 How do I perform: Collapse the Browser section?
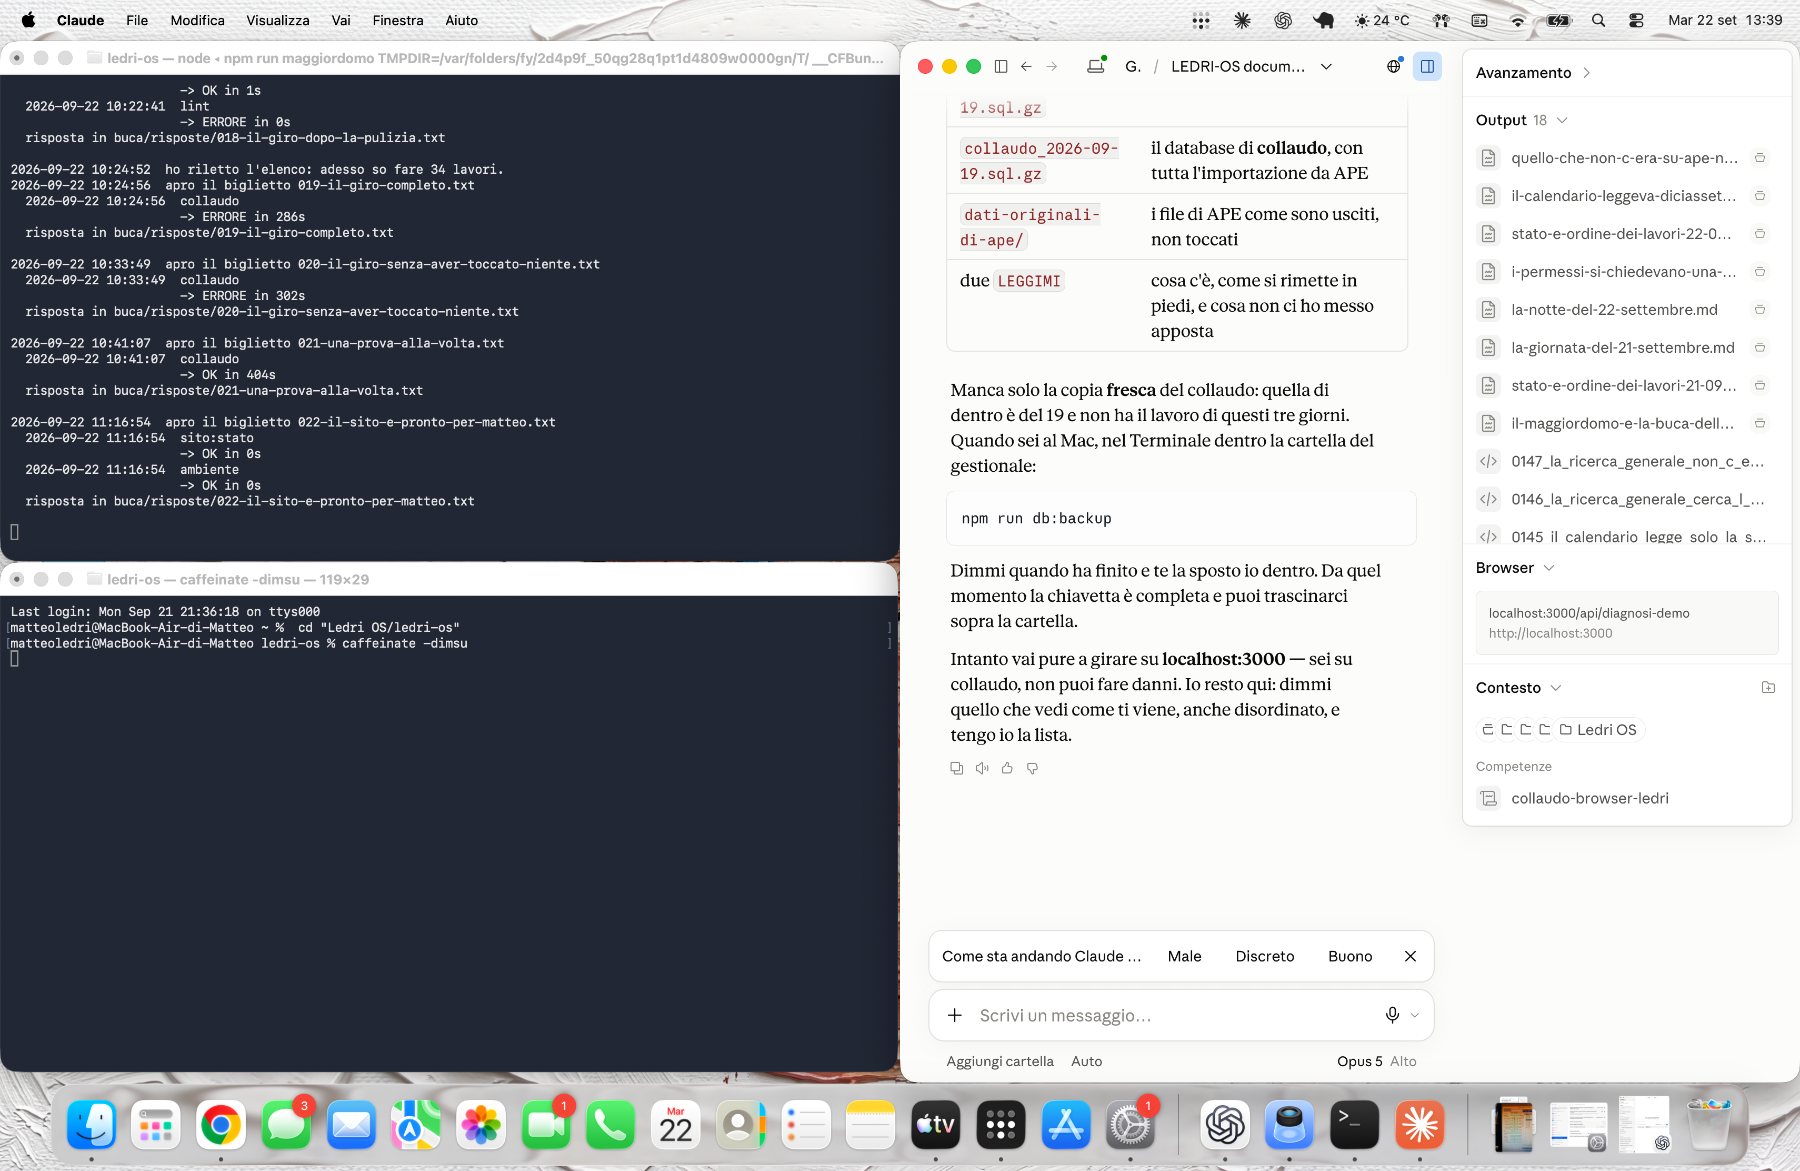(1549, 568)
